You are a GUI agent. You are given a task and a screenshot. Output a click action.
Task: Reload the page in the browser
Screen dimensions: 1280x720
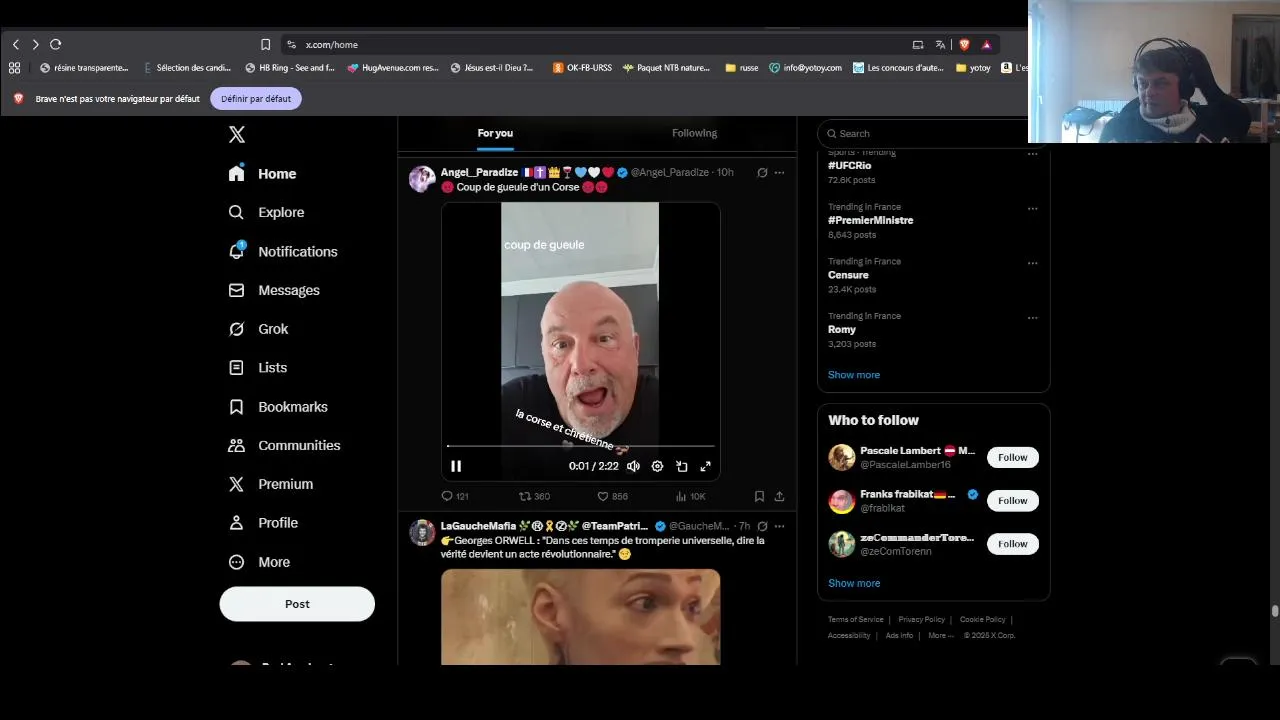click(56, 45)
